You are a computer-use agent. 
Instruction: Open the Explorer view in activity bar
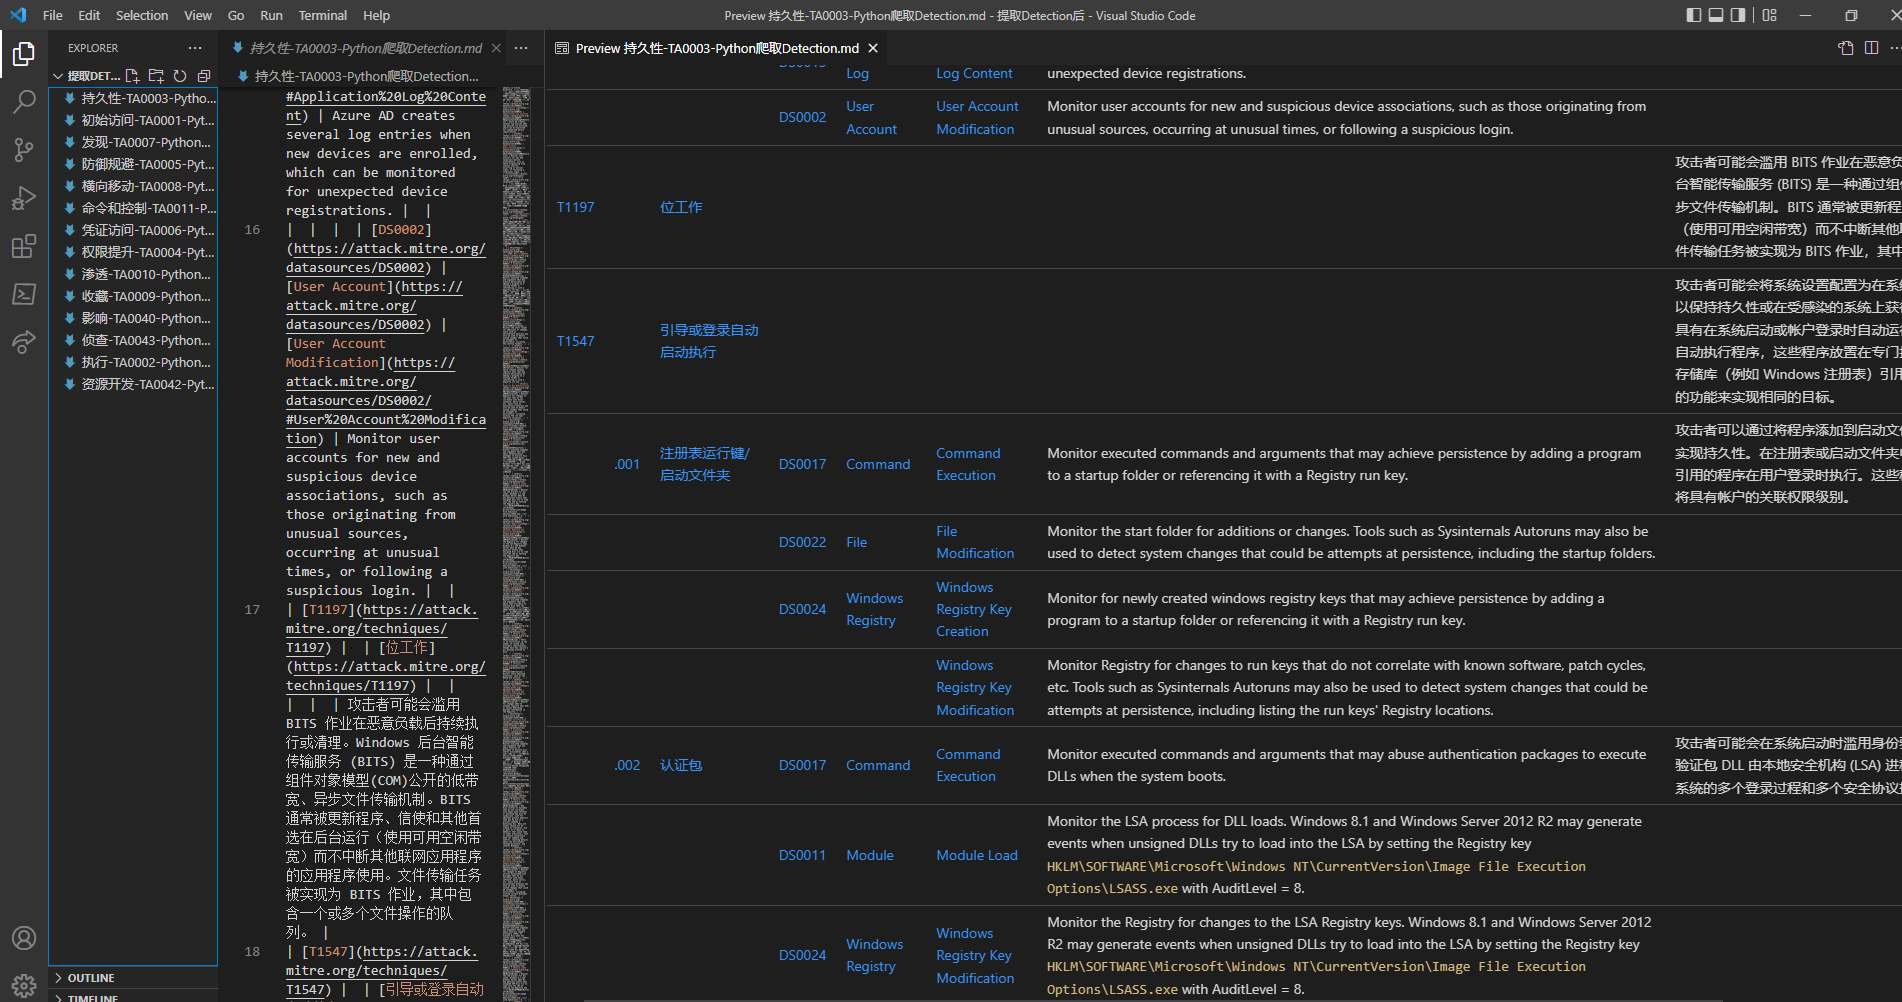point(24,54)
